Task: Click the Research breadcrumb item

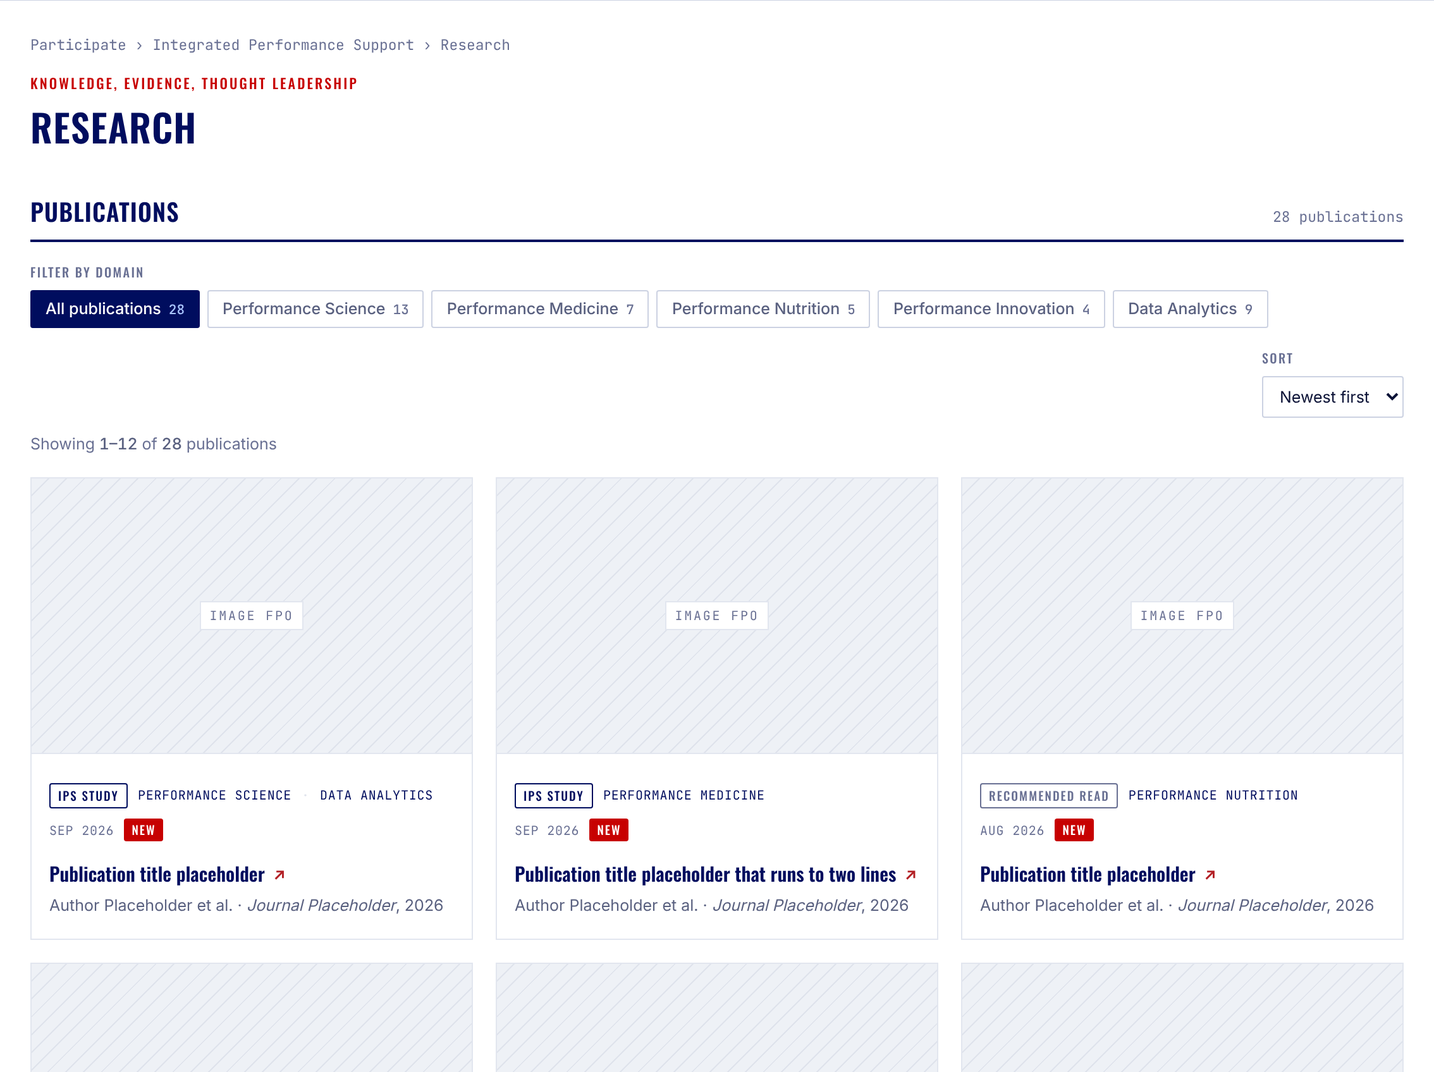Action: (x=475, y=45)
